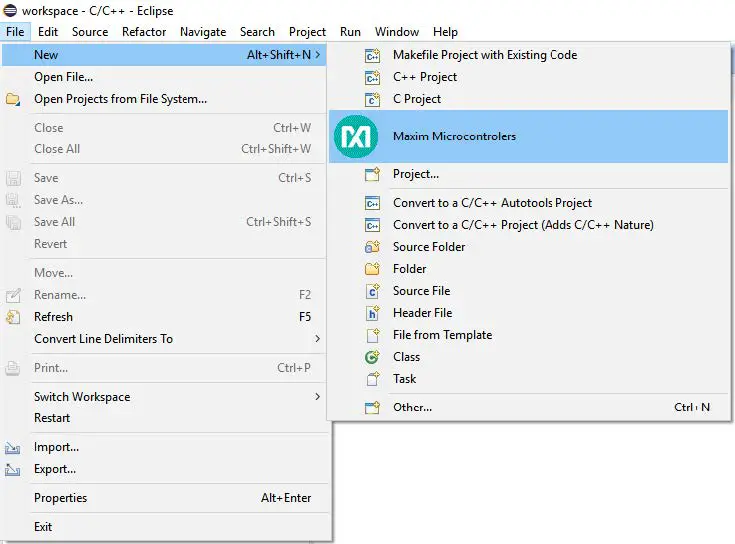Open the Navigate menu
Viewport: 735px width, 544px height.
tap(203, 32)
